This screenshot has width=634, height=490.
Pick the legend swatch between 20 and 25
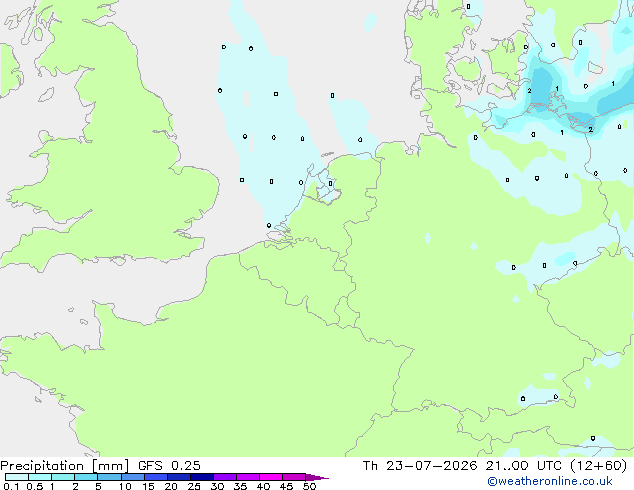(178, 477)
